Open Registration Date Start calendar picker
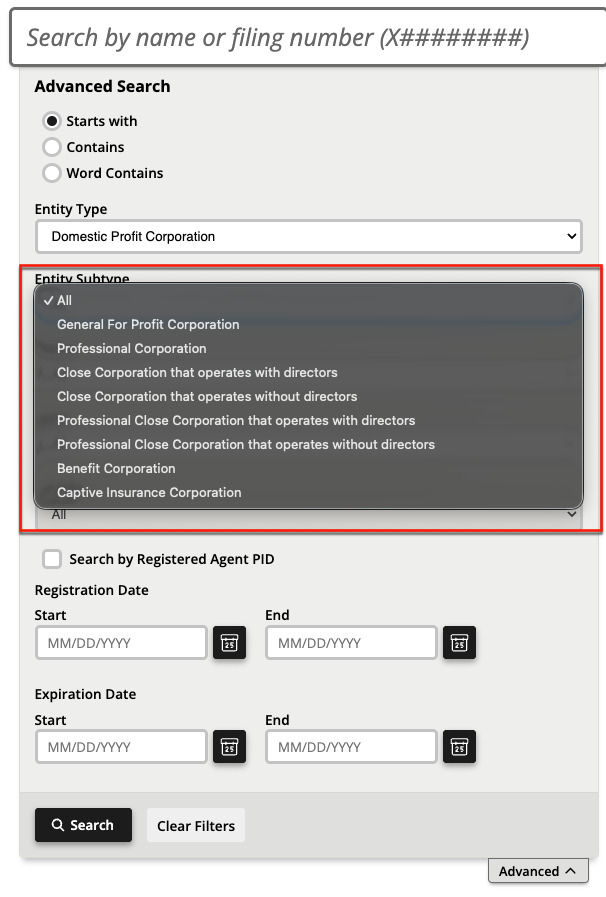Image resolution: width=606 pixels, height=897 pixels. point(229,642)
